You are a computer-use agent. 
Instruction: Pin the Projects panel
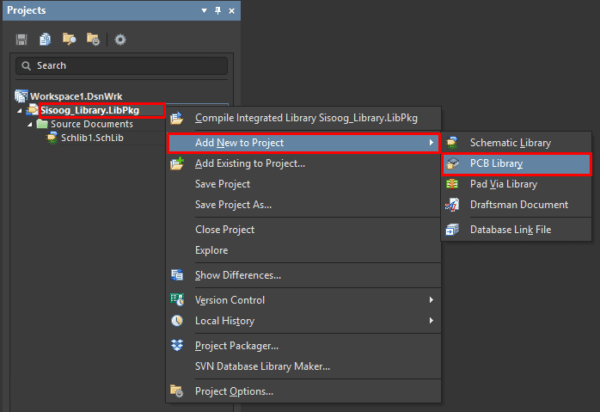tap(218, 11)
